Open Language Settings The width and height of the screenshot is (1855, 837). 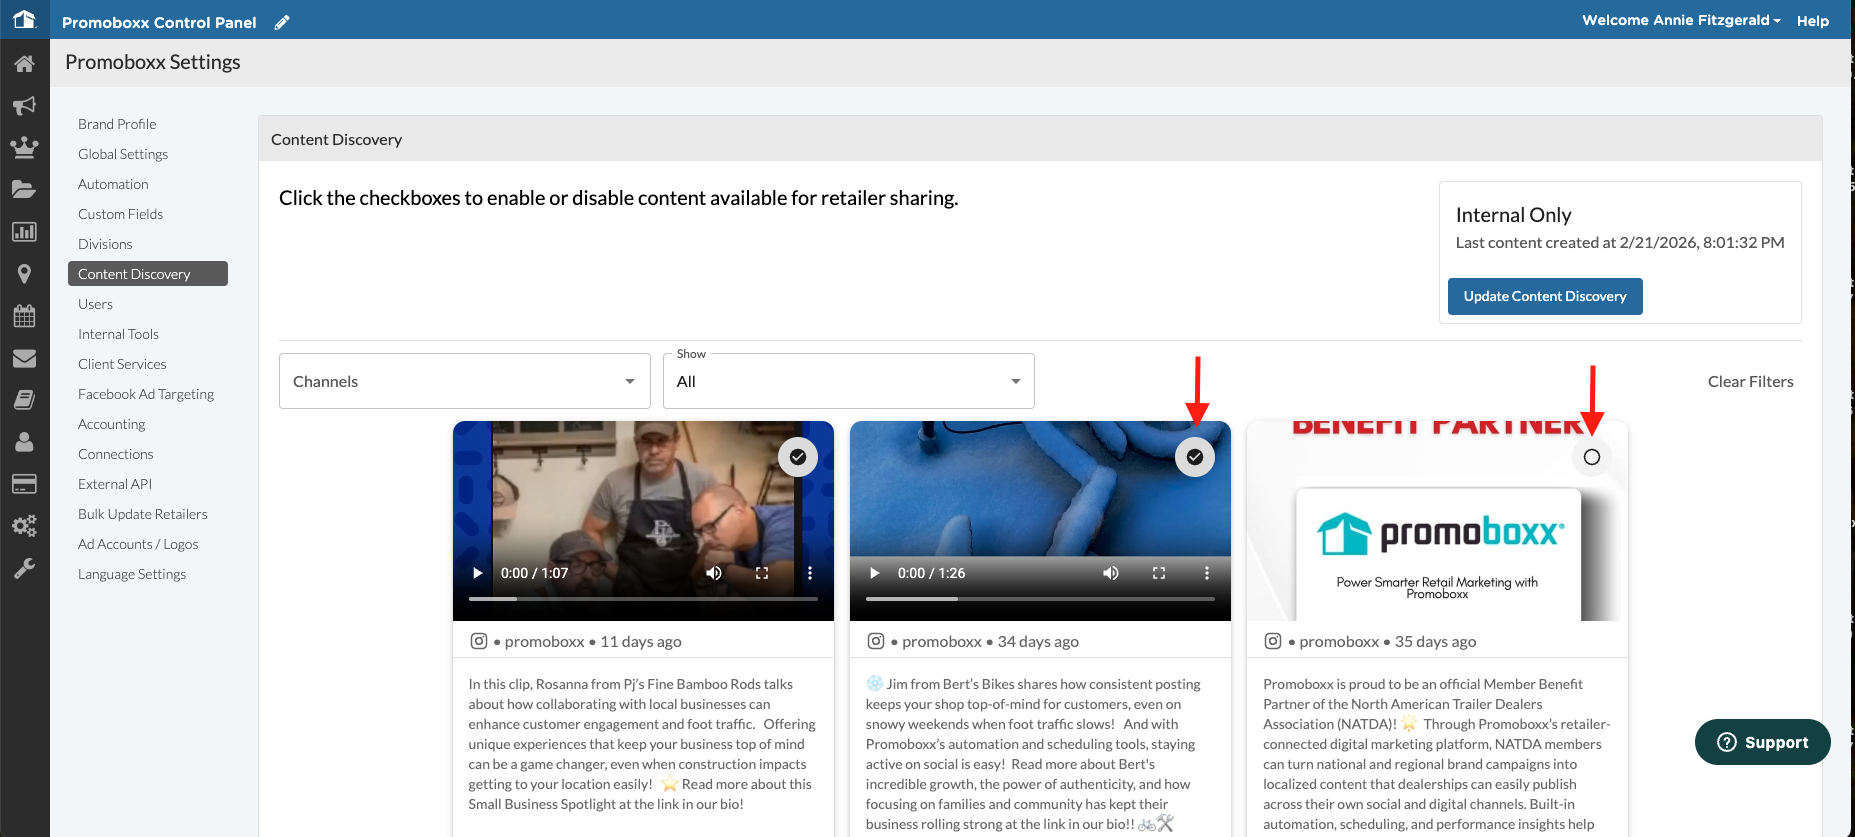[132, 574]
